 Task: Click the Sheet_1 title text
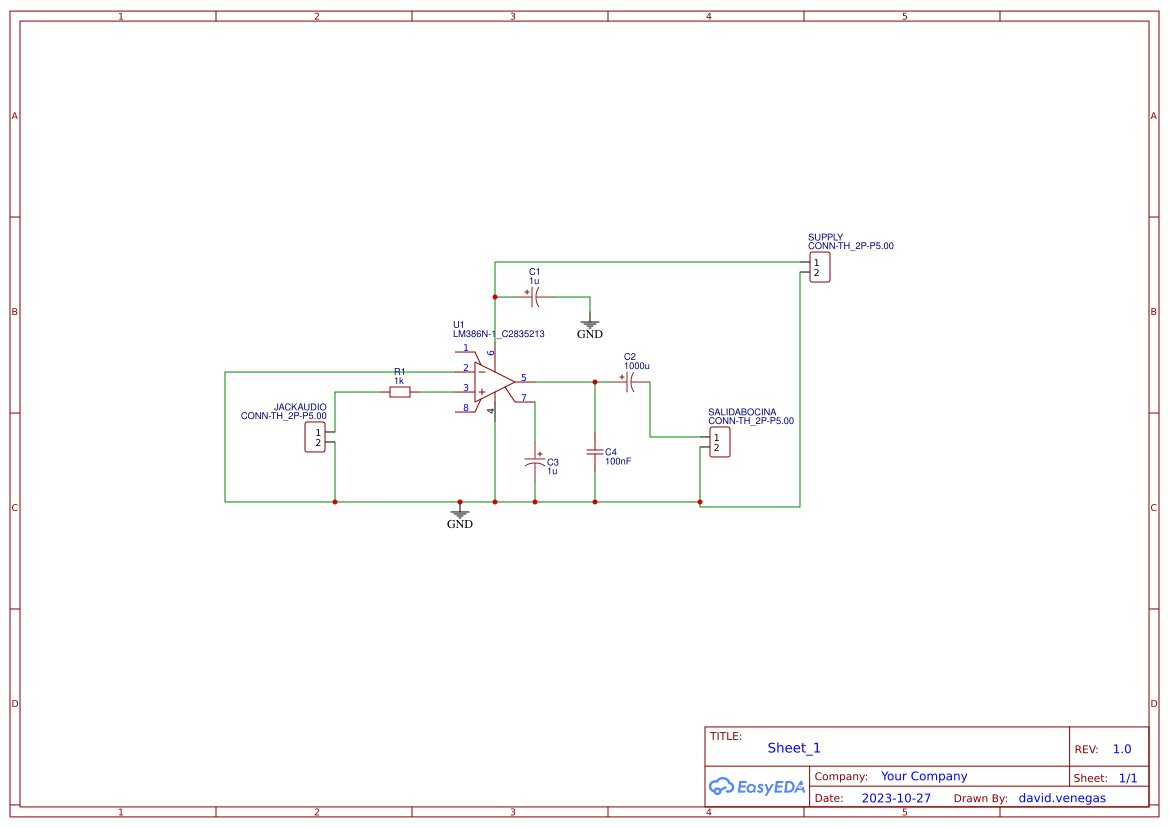coord(793,748)
